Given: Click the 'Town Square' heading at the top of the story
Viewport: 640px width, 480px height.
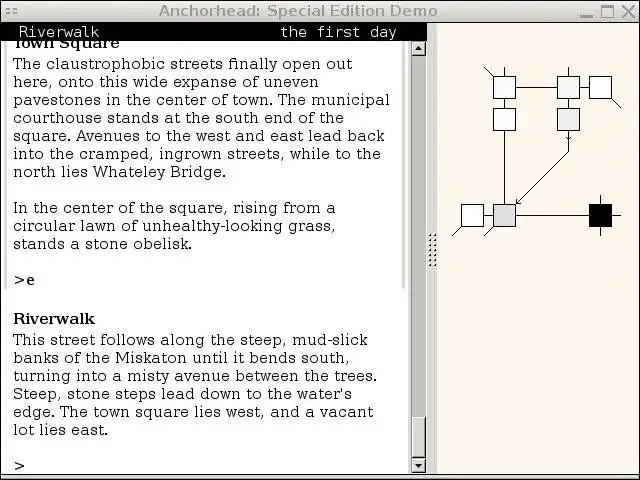Looking at the screenshot, I should pyautogui.click(x=66, y=44).
